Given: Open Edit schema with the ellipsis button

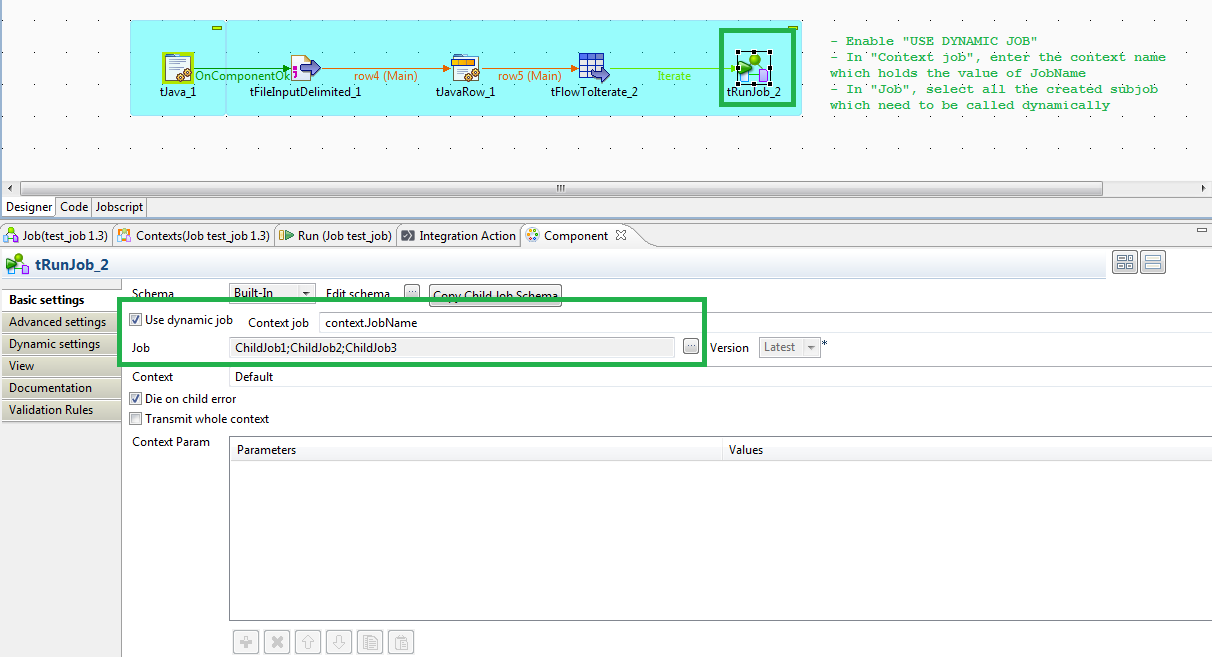Looking at the screenshot, I should coord(411,293).
